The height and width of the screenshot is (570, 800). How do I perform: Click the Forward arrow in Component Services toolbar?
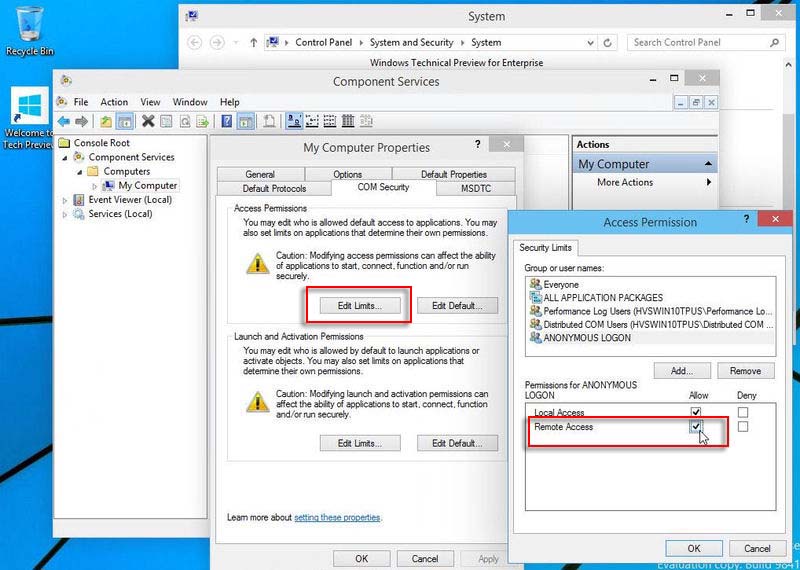(82, 121)
